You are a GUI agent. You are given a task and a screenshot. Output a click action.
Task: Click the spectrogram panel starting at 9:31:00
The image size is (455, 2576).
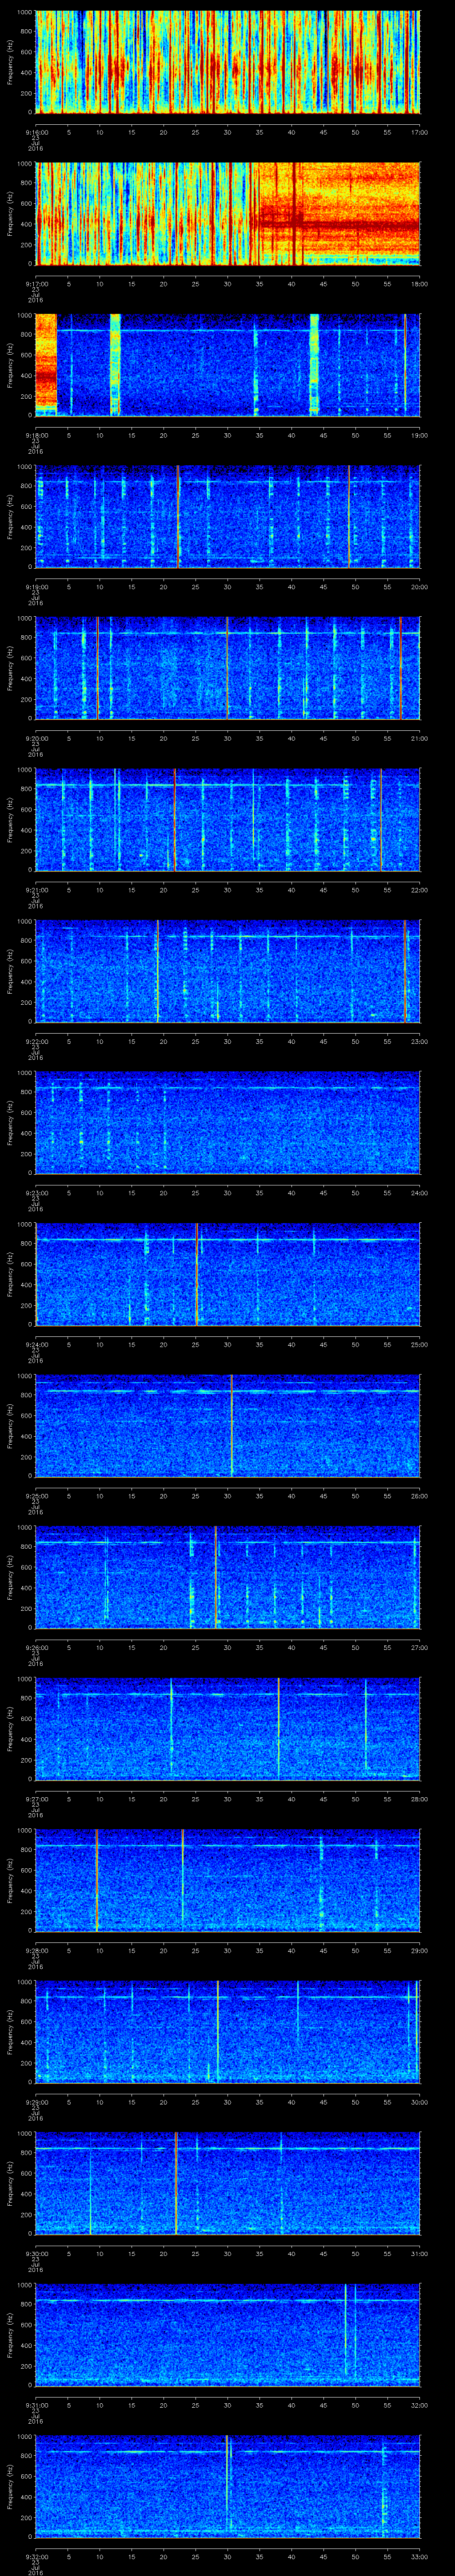click(x=227, y=2335)
